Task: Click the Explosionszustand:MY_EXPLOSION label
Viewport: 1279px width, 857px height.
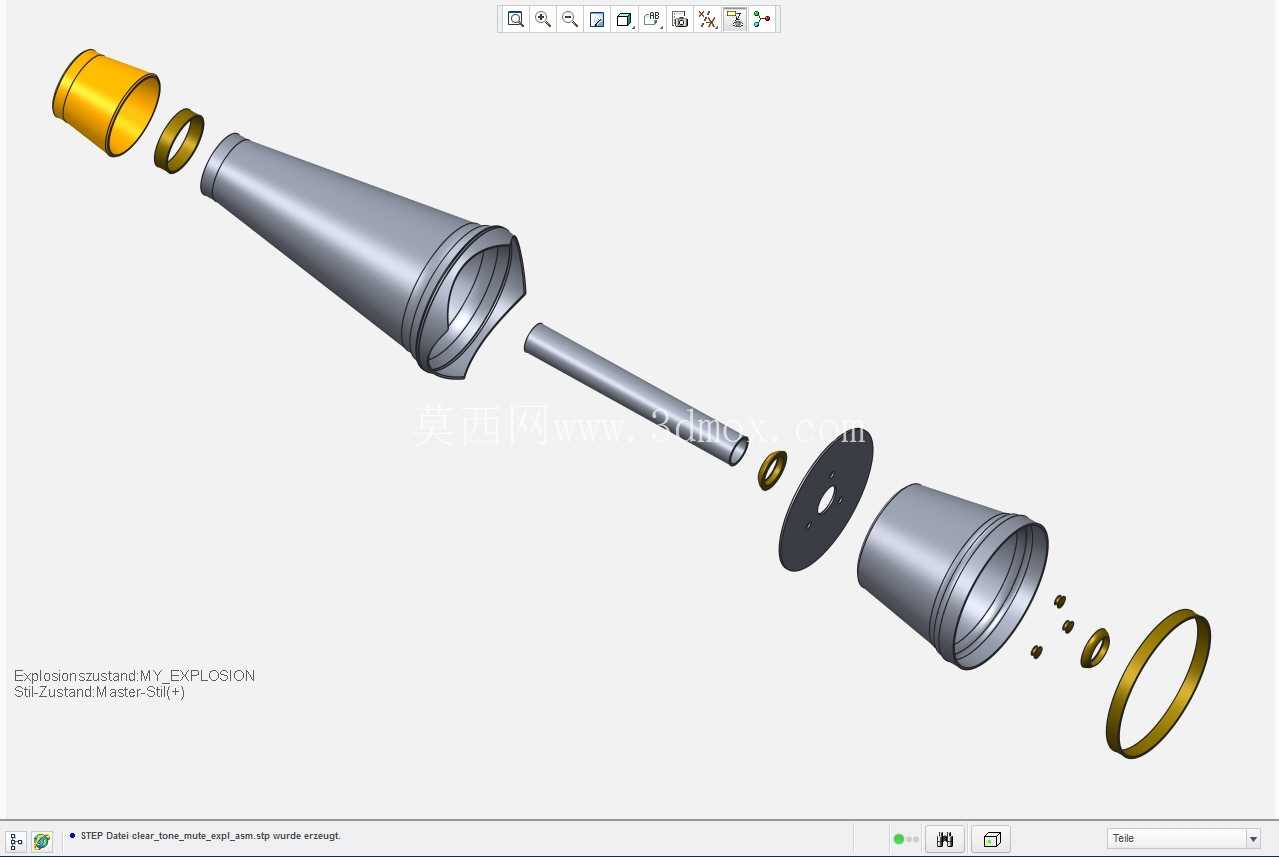Action: coord(134,676)
